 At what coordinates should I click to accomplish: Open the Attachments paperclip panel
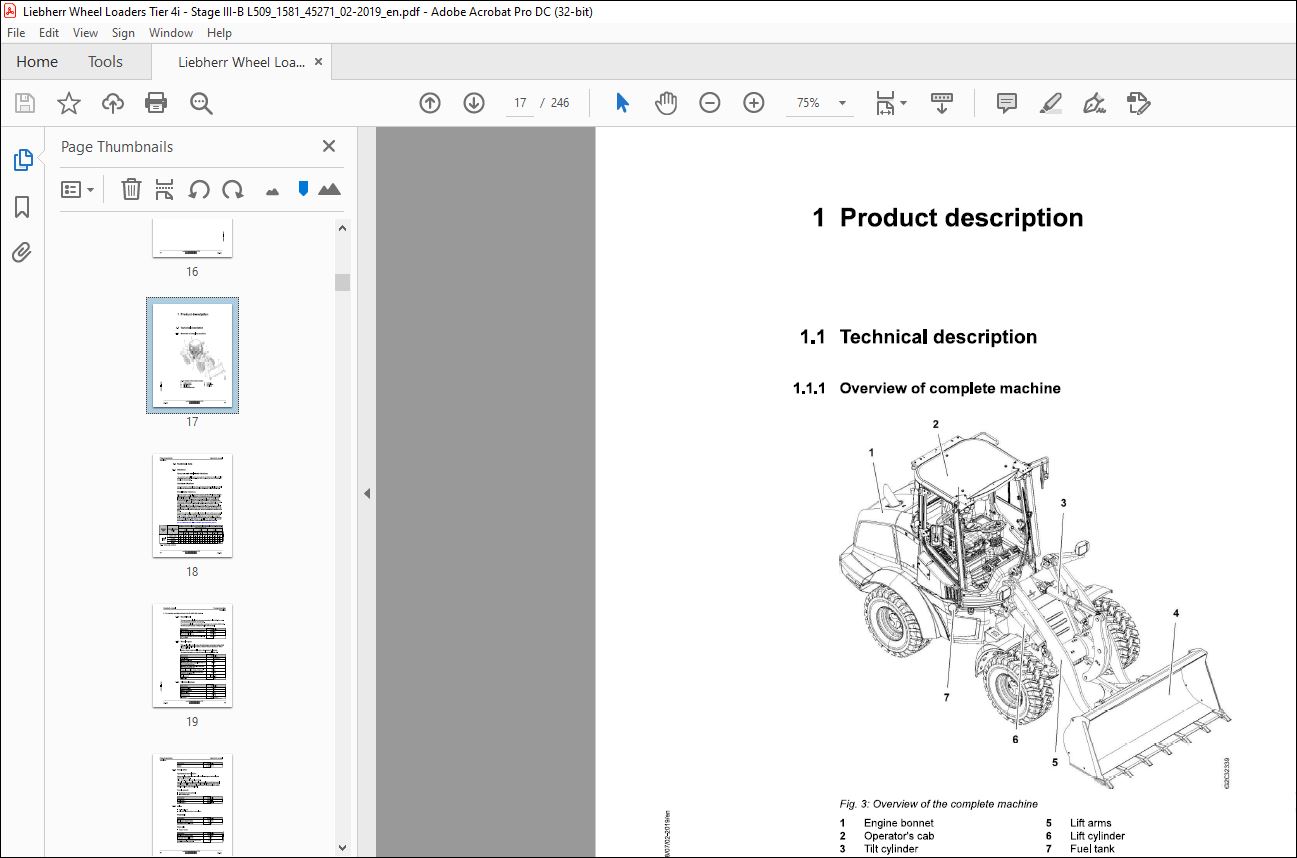22,252
